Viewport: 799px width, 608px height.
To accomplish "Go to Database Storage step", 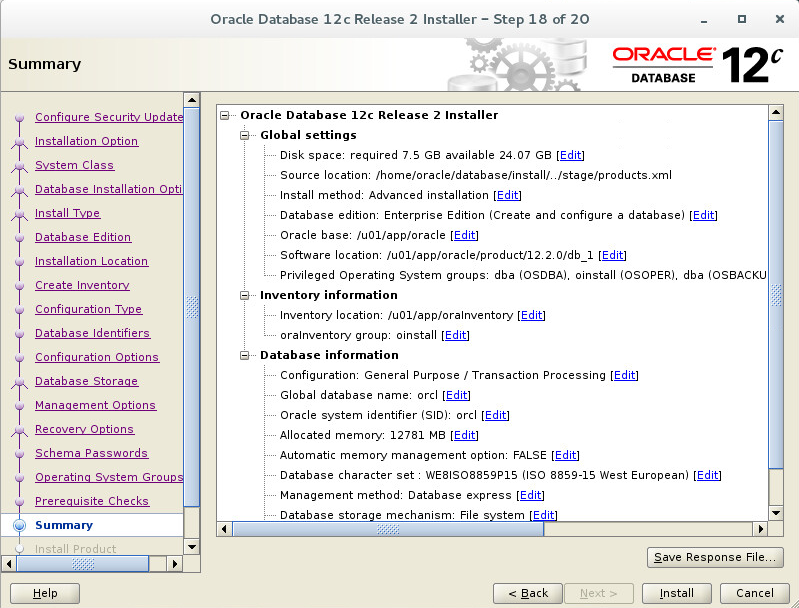I will click(x=87, y=381).
